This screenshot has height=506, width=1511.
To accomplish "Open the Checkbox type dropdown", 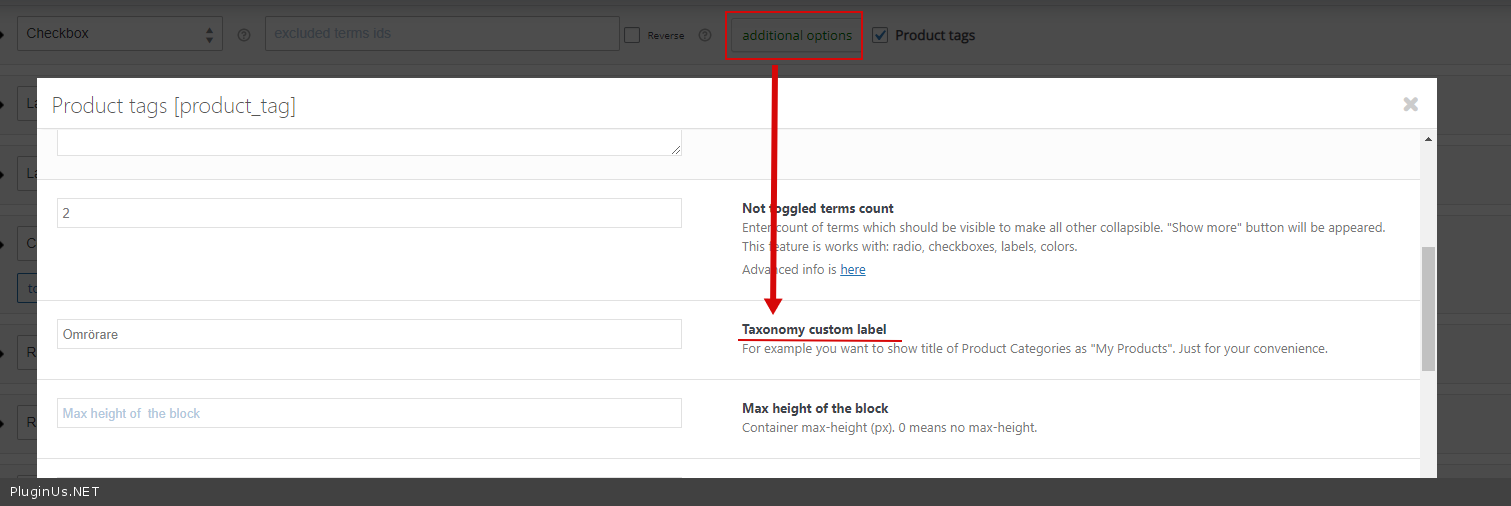I will pos(120,34).
